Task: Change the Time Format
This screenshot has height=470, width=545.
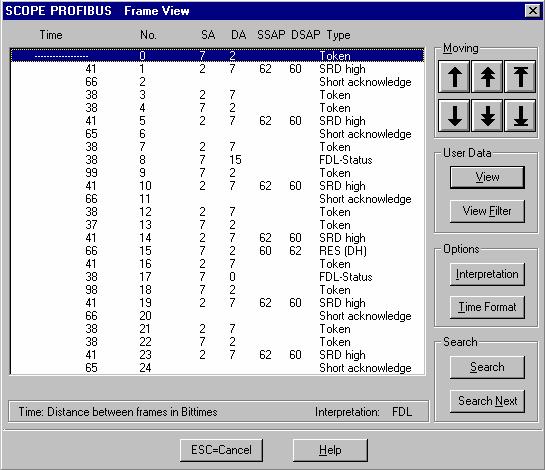Action: (487, 307)
